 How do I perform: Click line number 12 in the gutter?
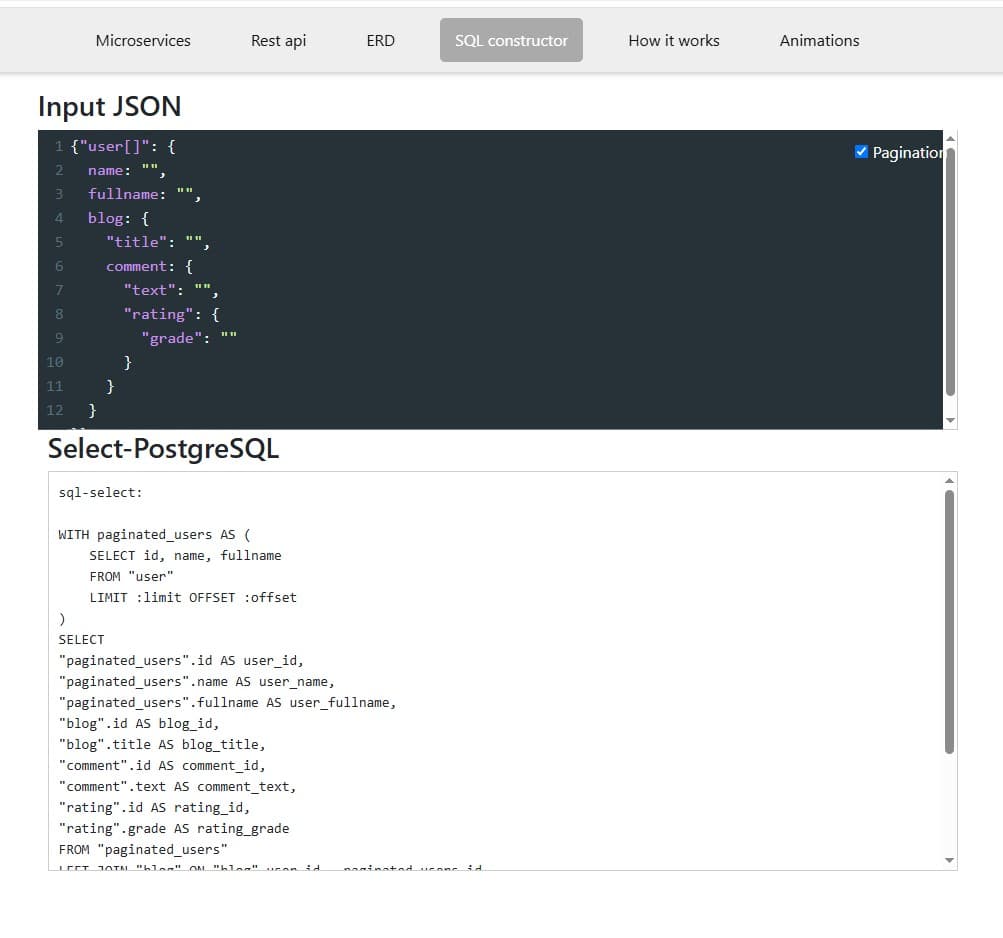55,411
